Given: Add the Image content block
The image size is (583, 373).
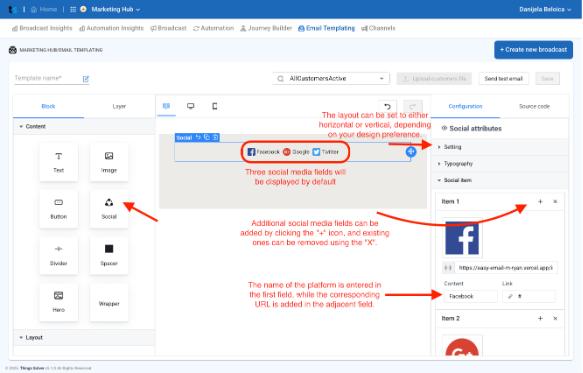Looking at the screenshot, I should (109, 162).
